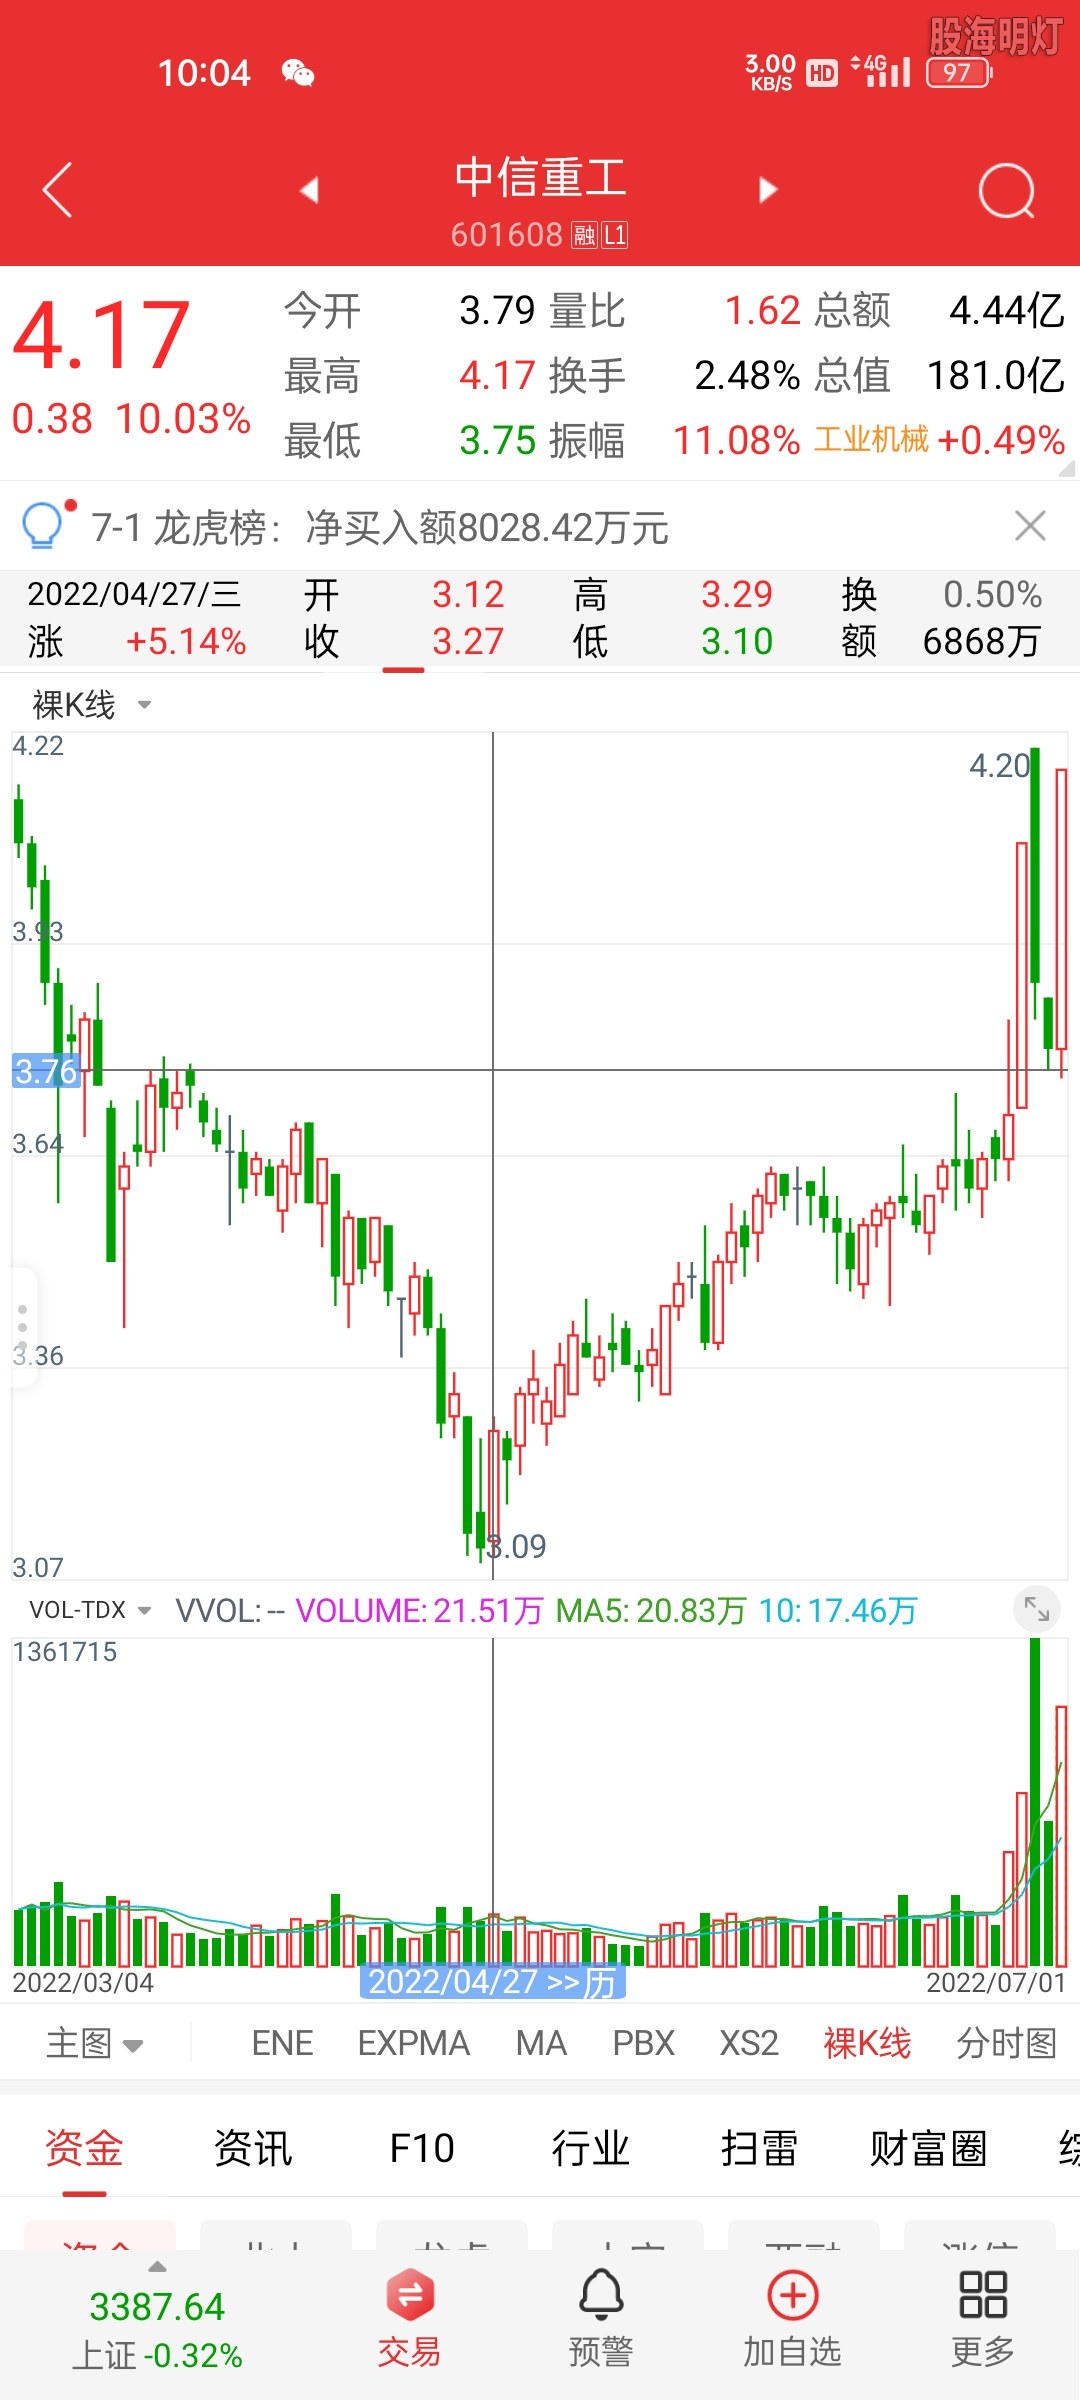Screen dimensions: 1080x2400
Task: Tap the battery indicator showing 97
Action: tap(959, 73)
